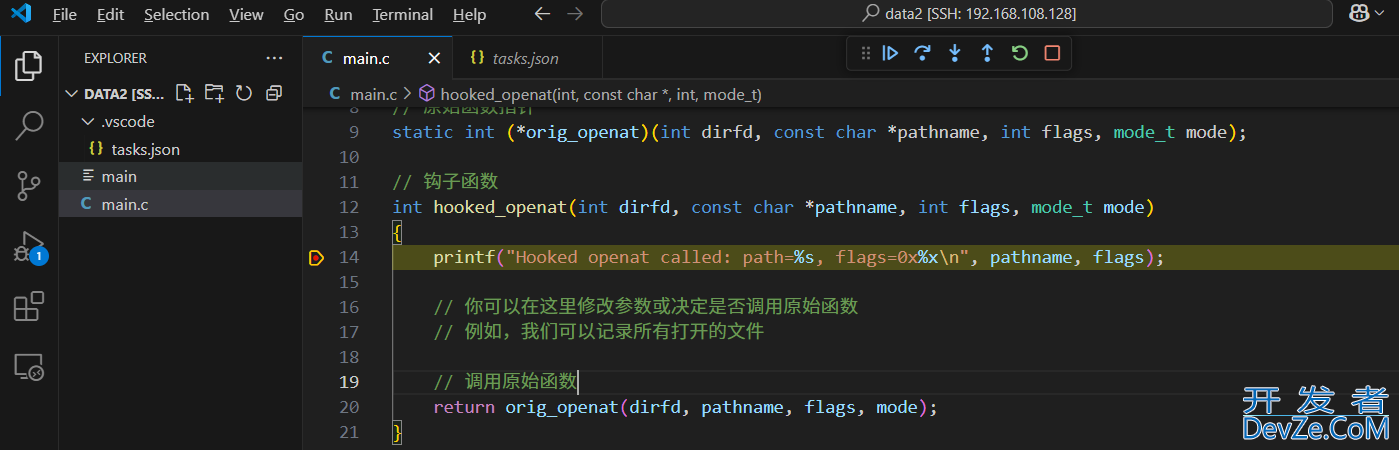Viewport: 1399px width, 450px height.
Task: Close the main.c editor tab
Action: pyautogui.click(x=434, y=58)
